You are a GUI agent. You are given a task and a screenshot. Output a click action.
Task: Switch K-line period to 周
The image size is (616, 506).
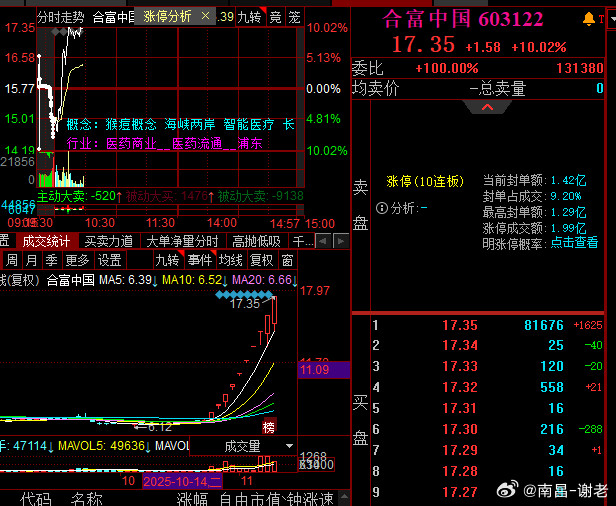click(x=12, y=260)
